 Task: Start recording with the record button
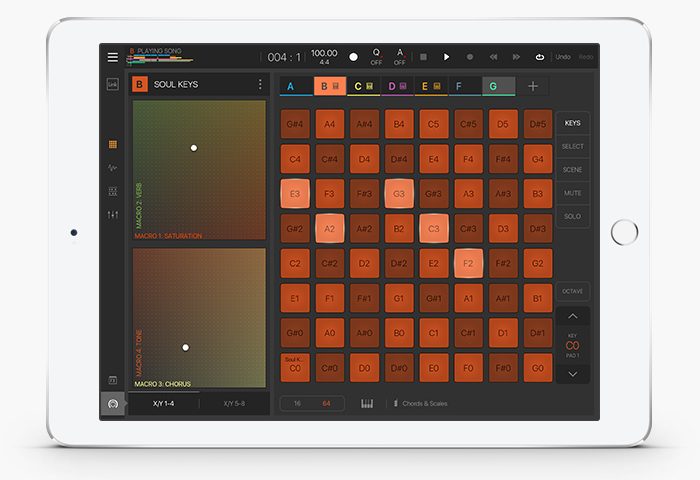[x=470, y=57]
